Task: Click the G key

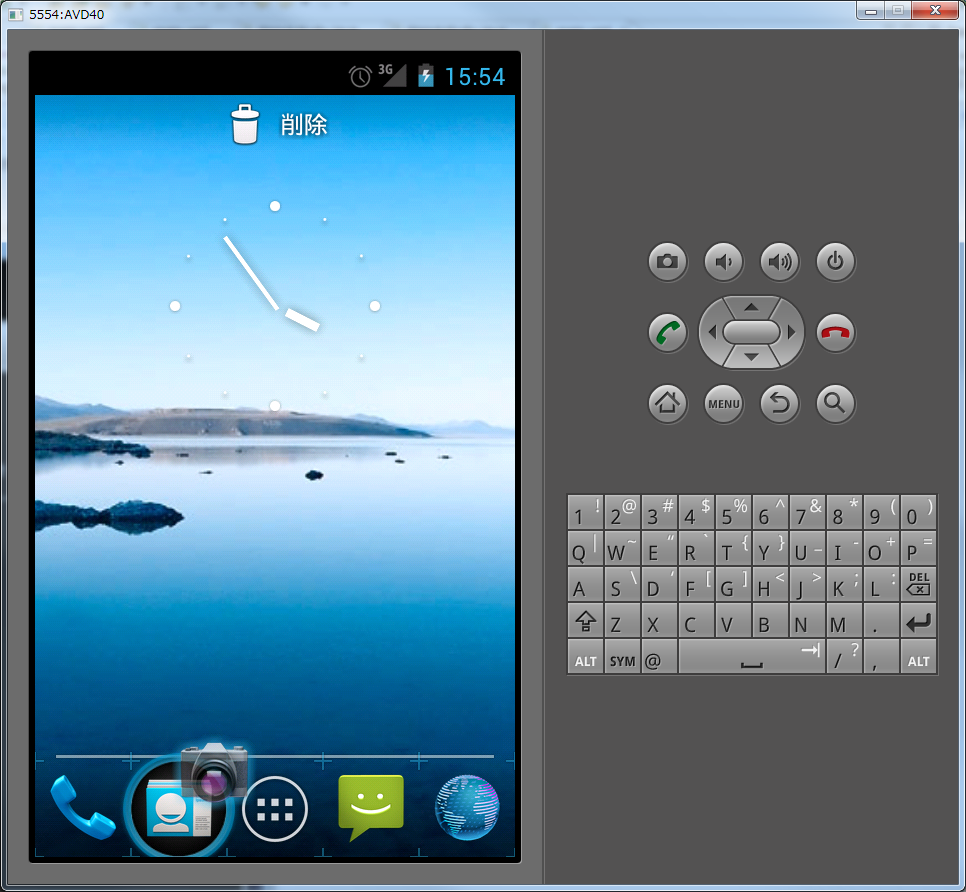Action: coord(733,585)
